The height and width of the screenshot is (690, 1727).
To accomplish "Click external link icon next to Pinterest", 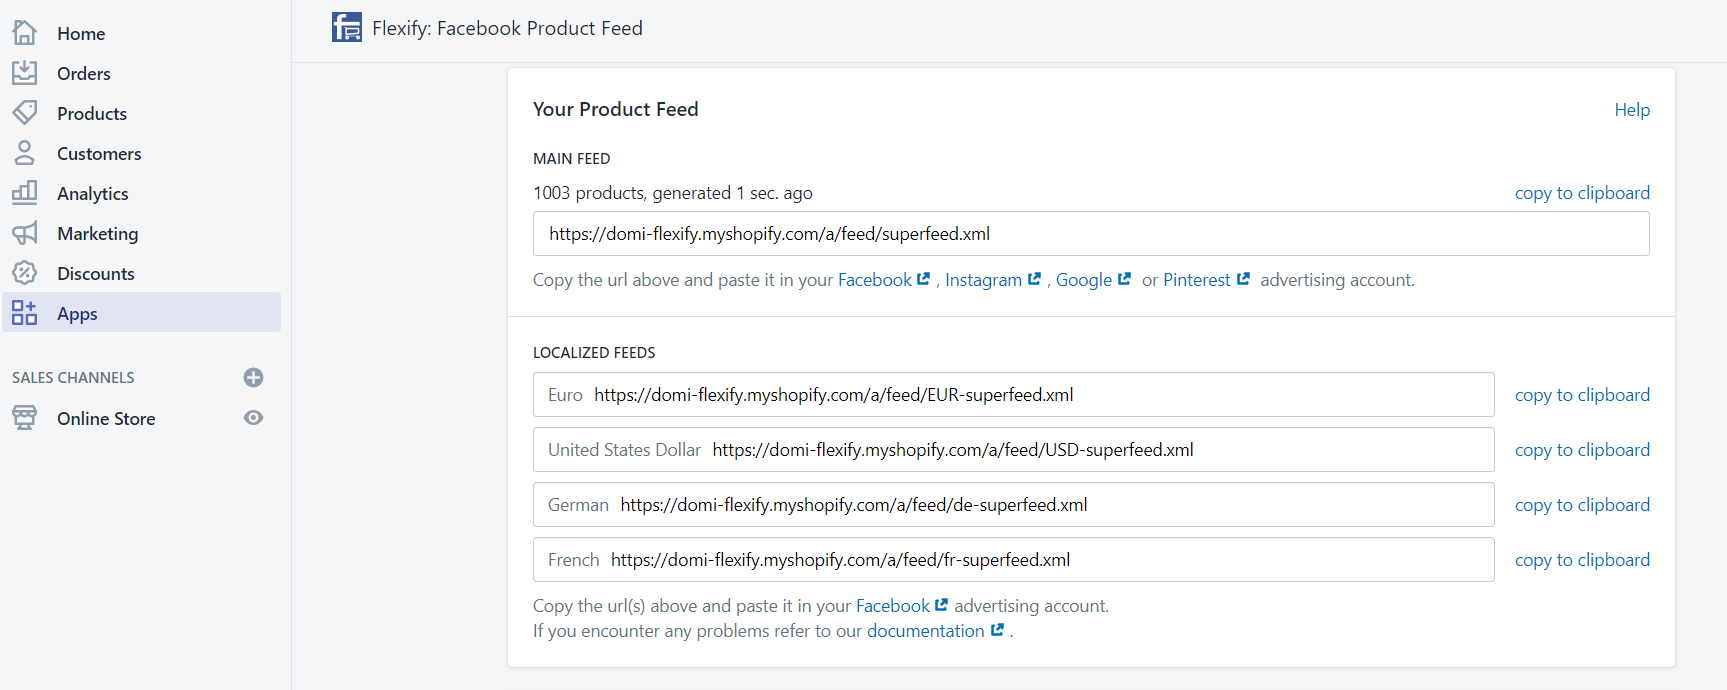I will click(x=1243, y=279).
